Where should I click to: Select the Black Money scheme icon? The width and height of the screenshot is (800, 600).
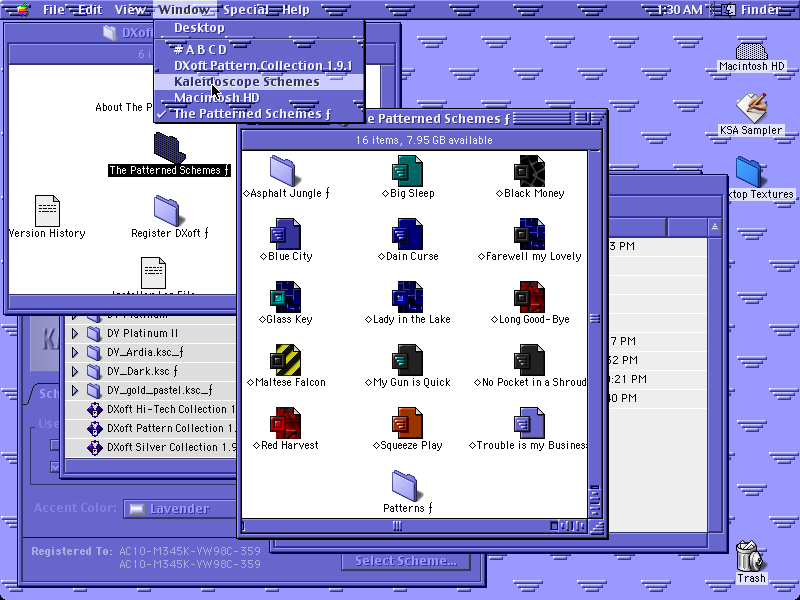pyautogui.click(x=529, y=171)
